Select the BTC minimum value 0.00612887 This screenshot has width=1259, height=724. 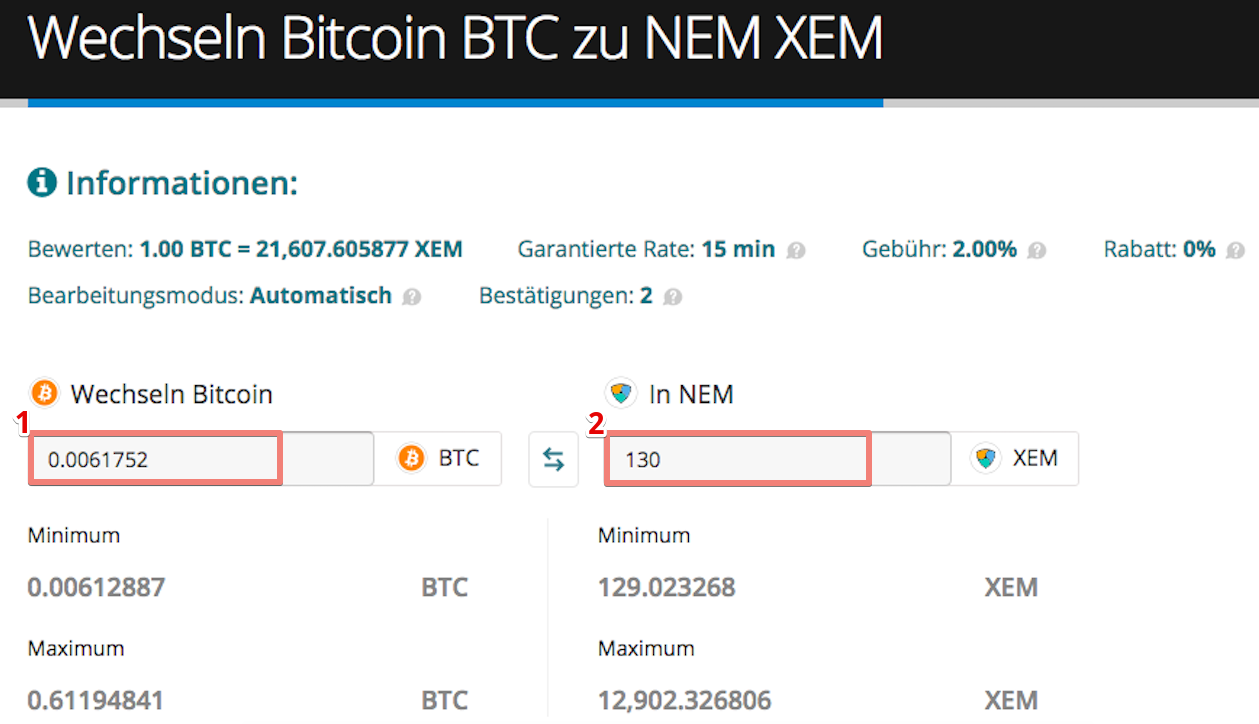[x=96, y=587]
